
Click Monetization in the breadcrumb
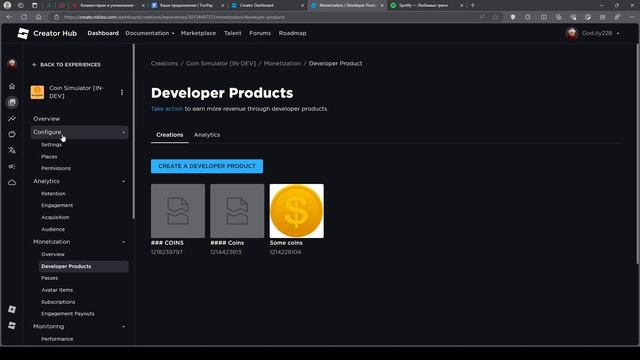[x=282, y=63]
